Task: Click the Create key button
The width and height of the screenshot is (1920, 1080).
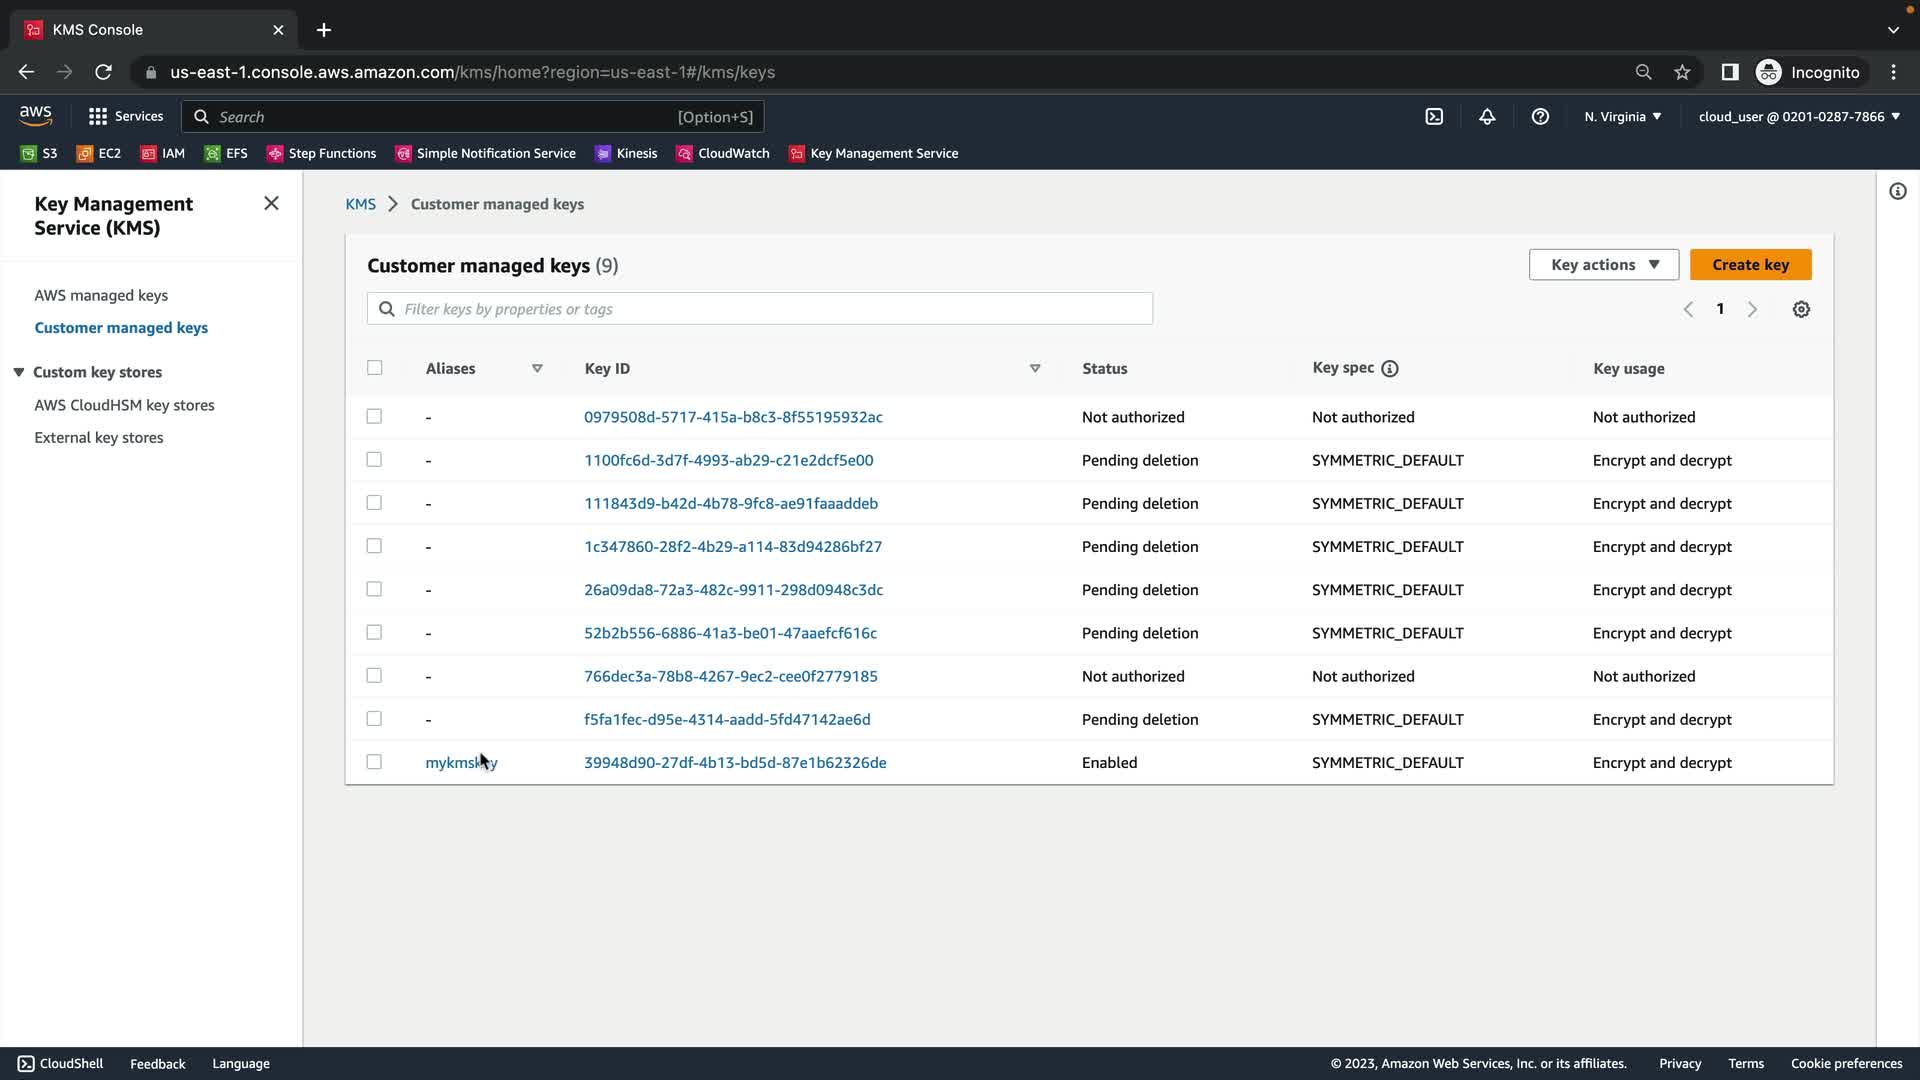Action: (1750, 265)
